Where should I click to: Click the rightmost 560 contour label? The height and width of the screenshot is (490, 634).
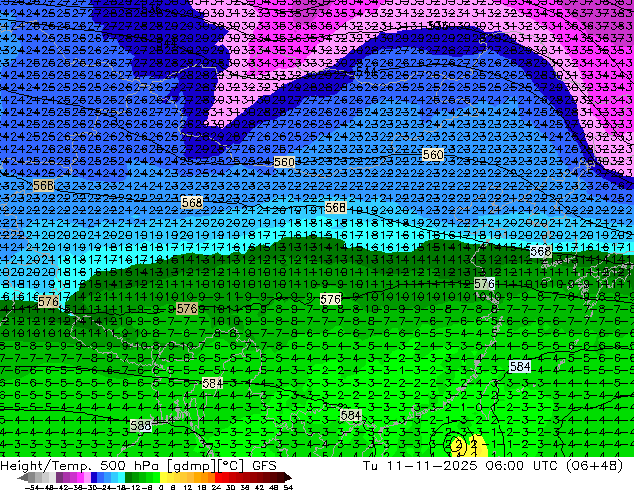pos(433,154)
